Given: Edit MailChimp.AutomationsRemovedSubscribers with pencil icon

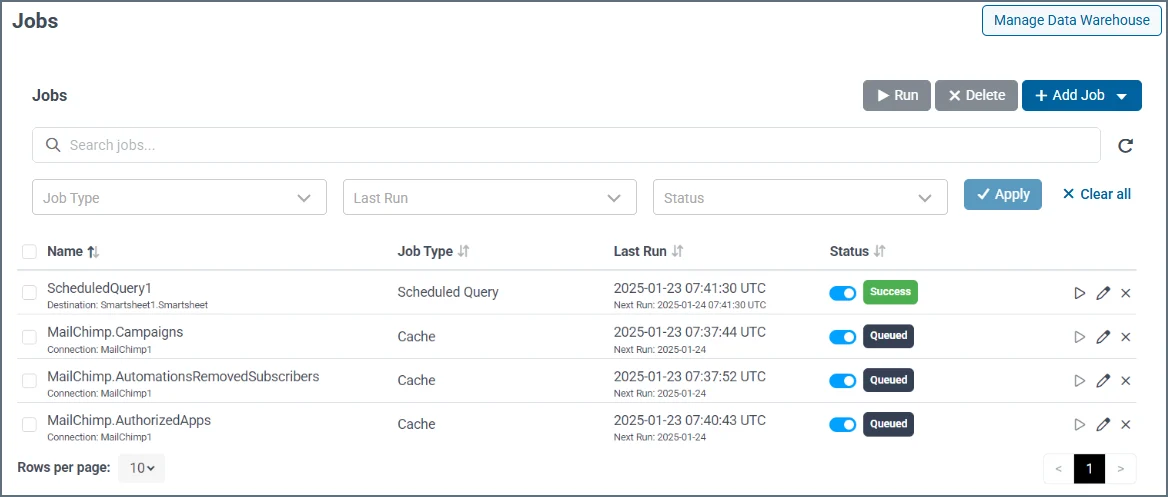Looking at the screenshot, I should (x=1103, y=381).
